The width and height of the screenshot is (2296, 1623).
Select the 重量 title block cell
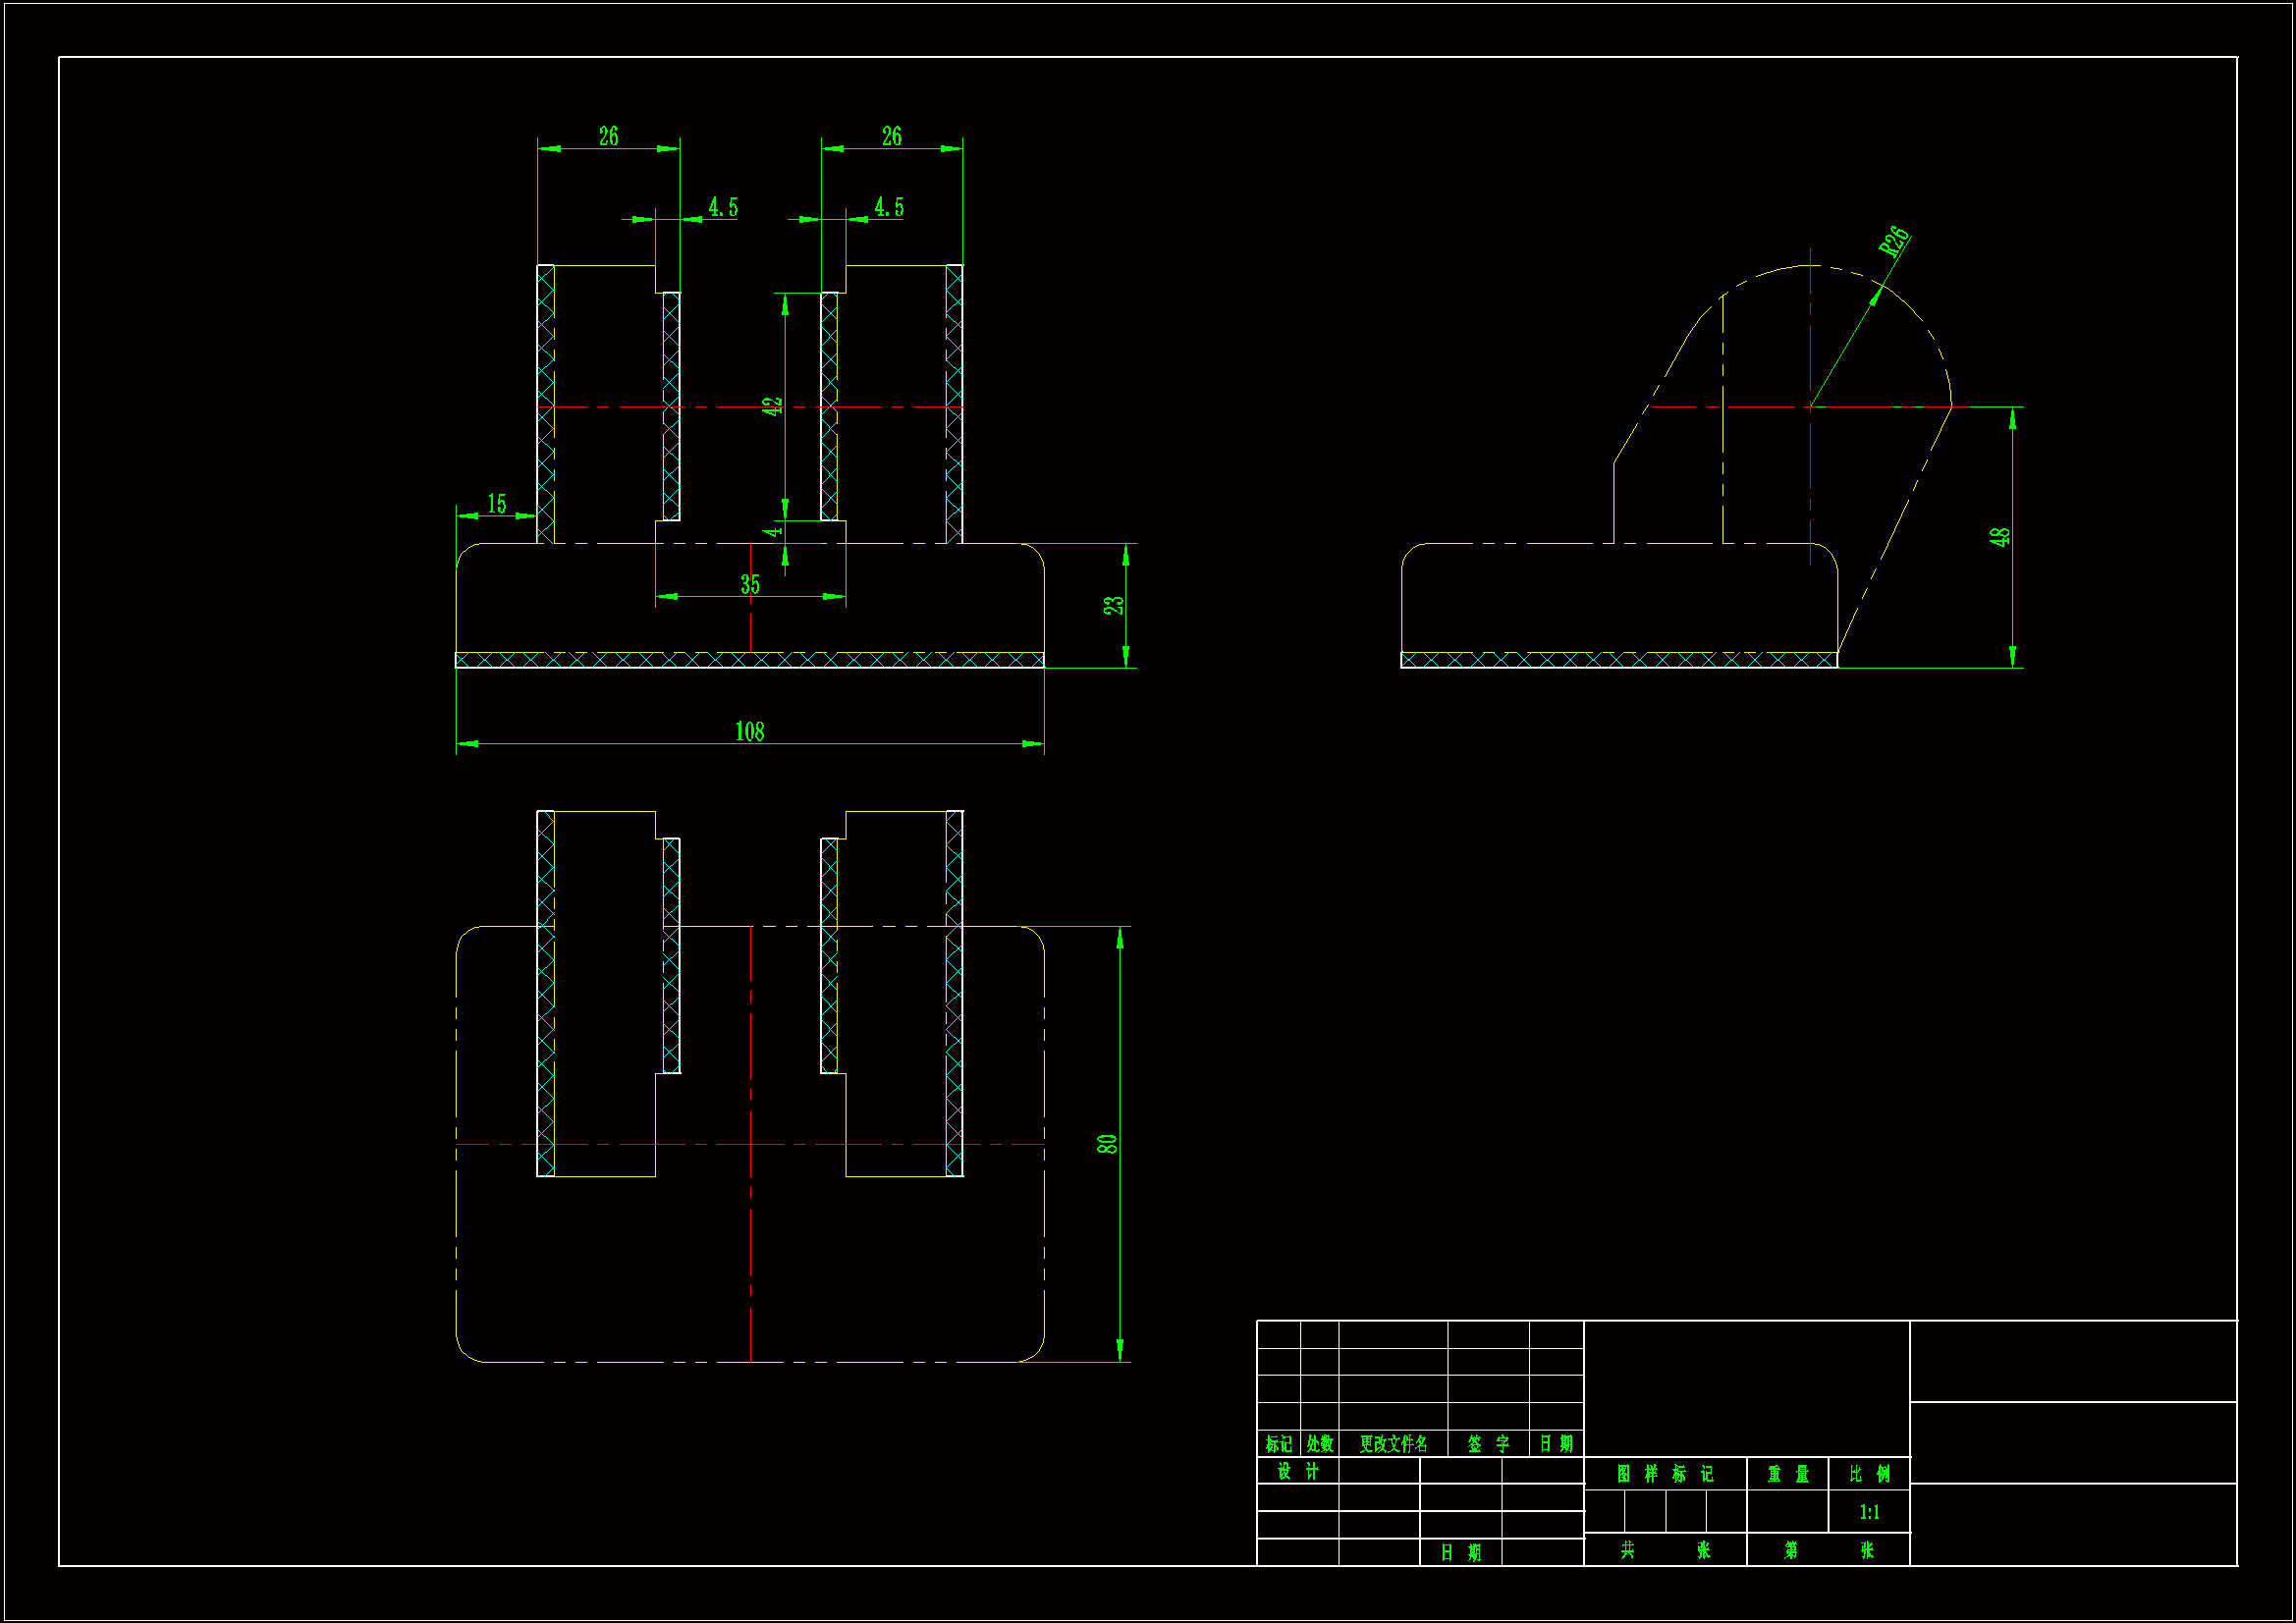[1787, 1474]
